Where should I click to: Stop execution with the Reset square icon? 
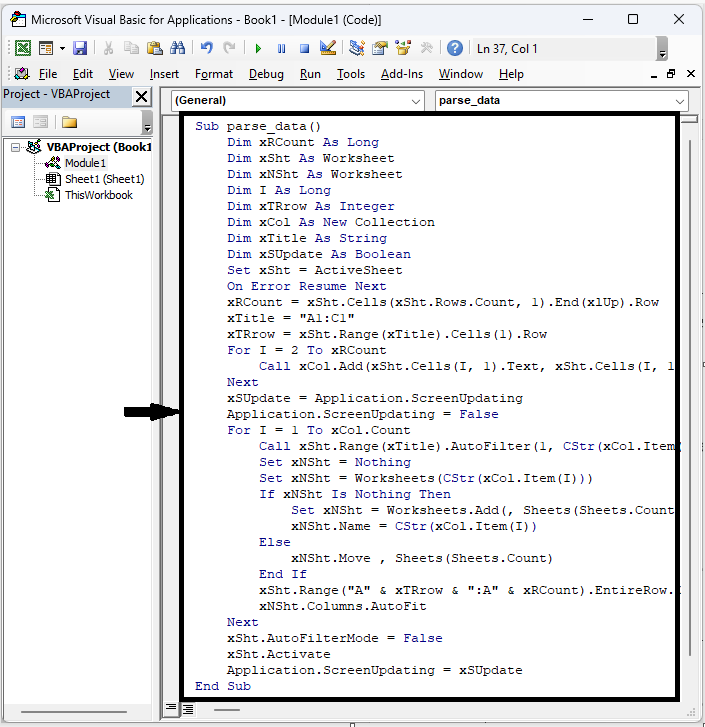(304, 48)
